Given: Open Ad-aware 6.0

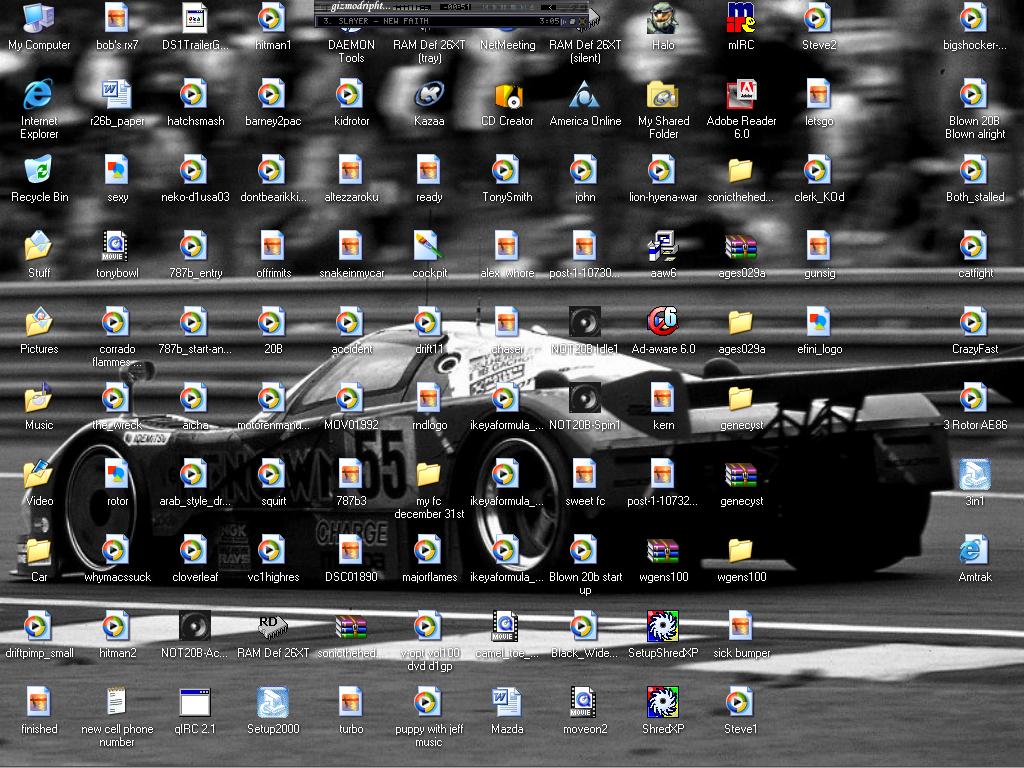Looking at the screenshot, I should 663,323.
